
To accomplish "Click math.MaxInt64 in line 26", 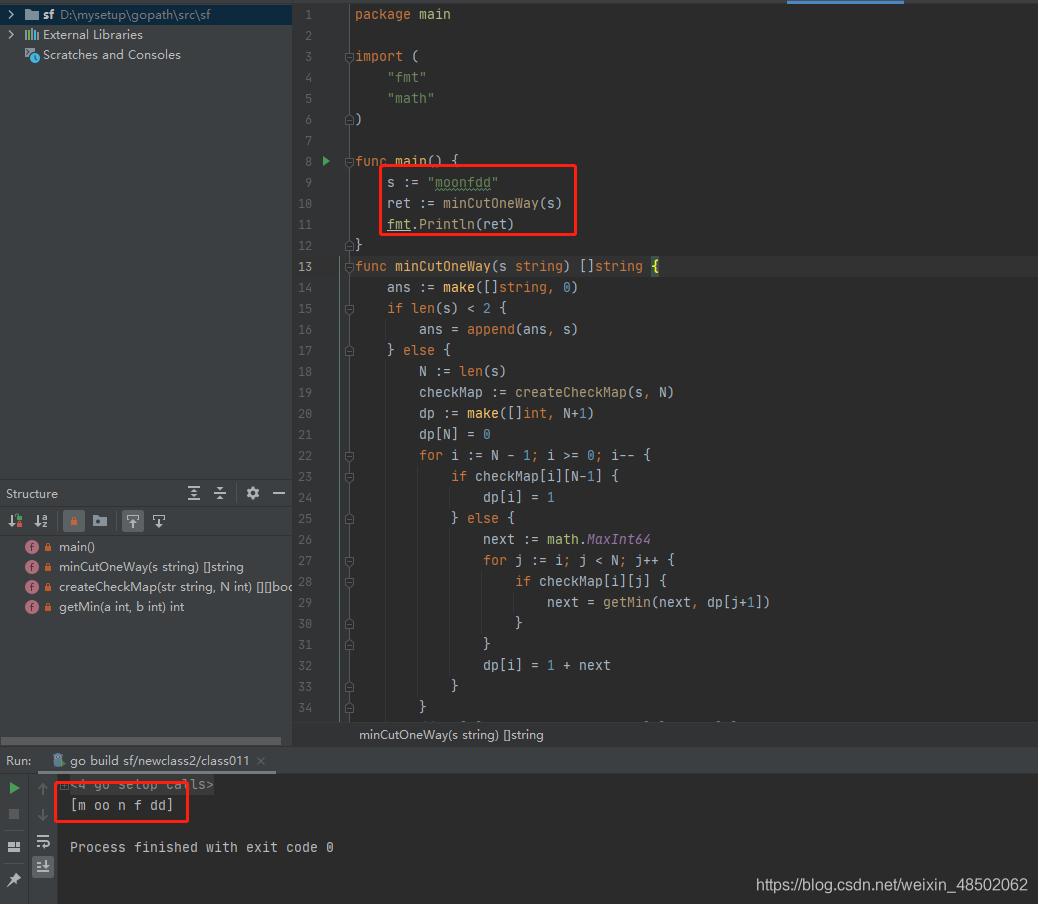I will [598, 539].
